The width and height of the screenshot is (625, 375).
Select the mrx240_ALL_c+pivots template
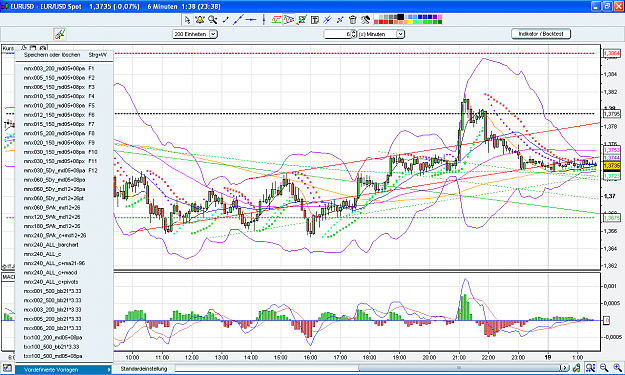(65, 282)
